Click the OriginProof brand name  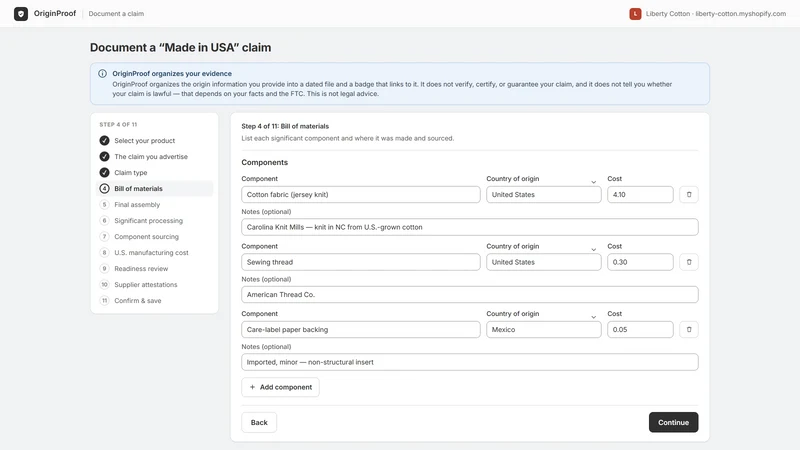coord(55,13)
